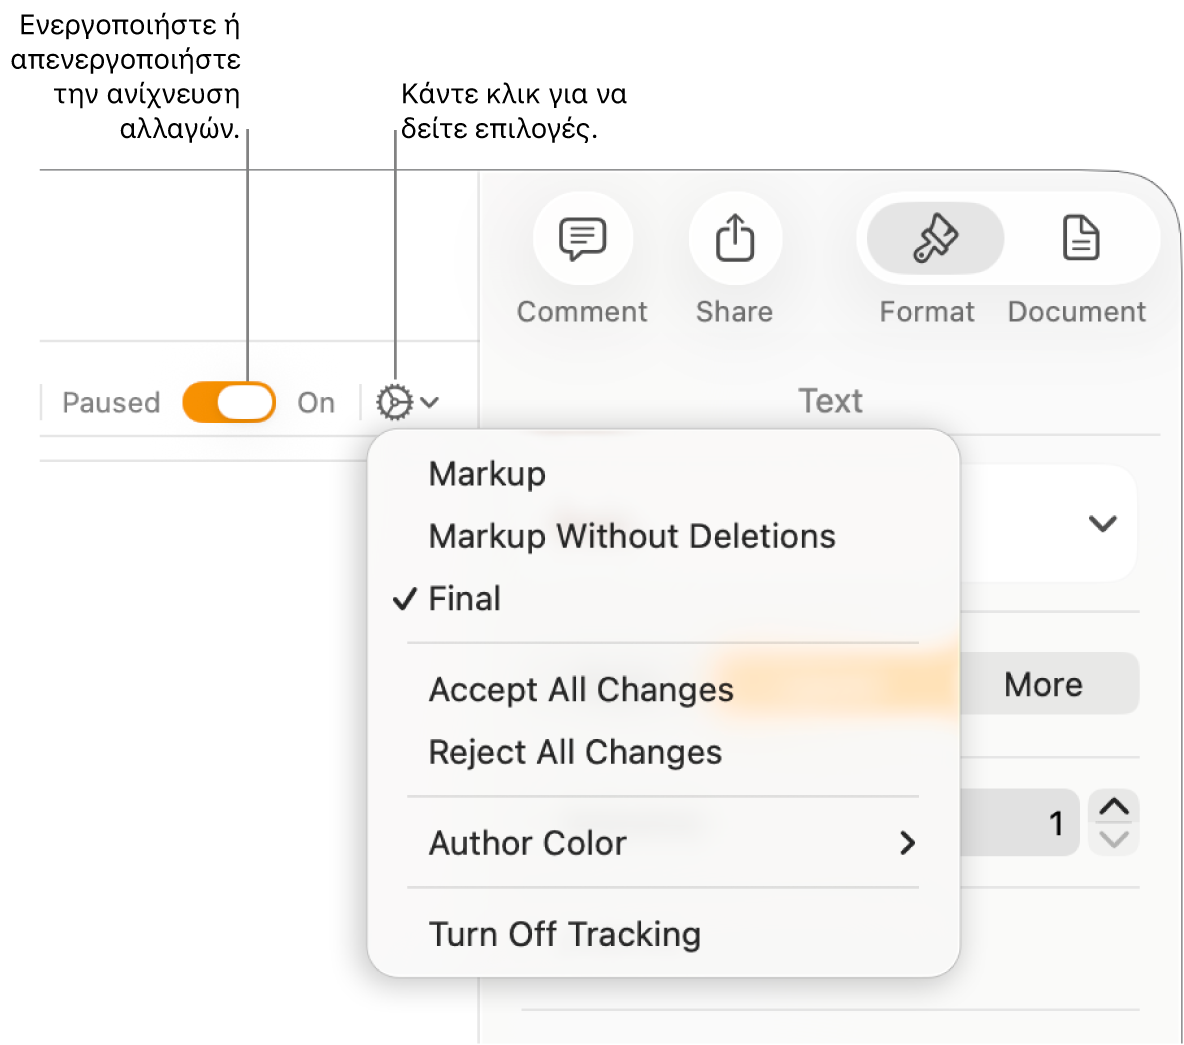Increase value with the stepper up arrow
Screen dimensions: 1184x1045
coord(1114,806)
